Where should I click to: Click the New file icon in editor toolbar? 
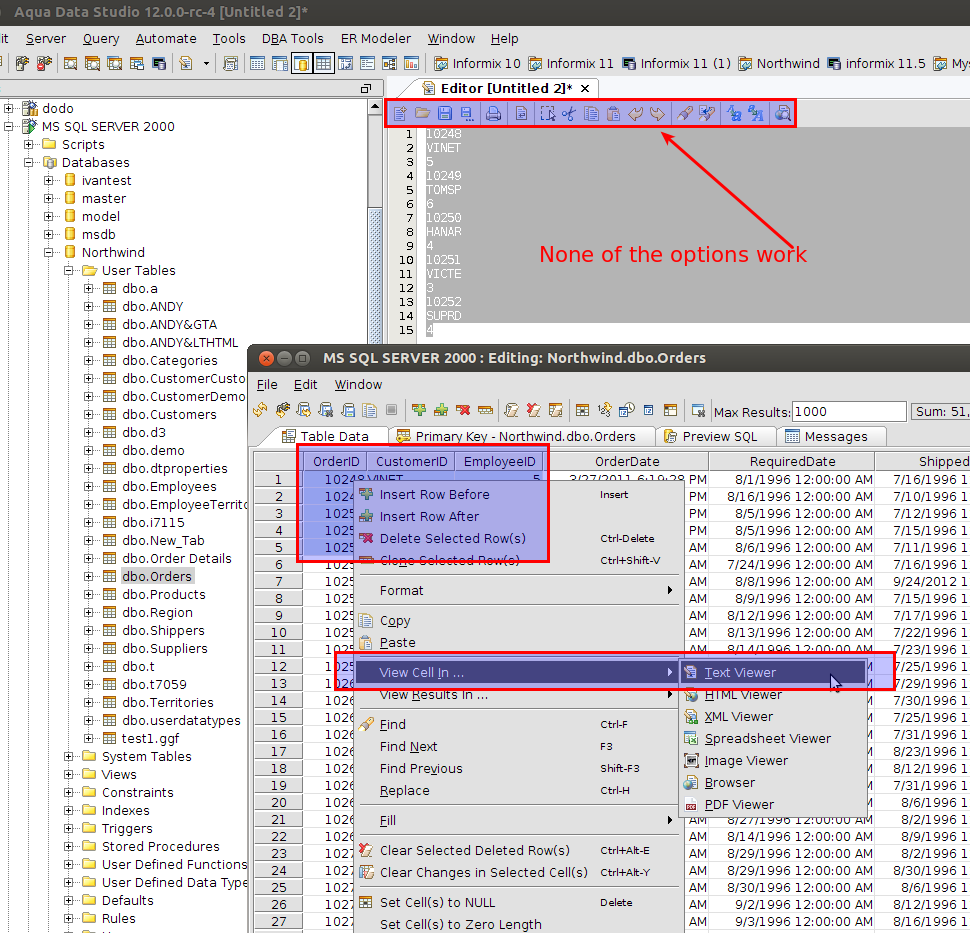(400, 113)
